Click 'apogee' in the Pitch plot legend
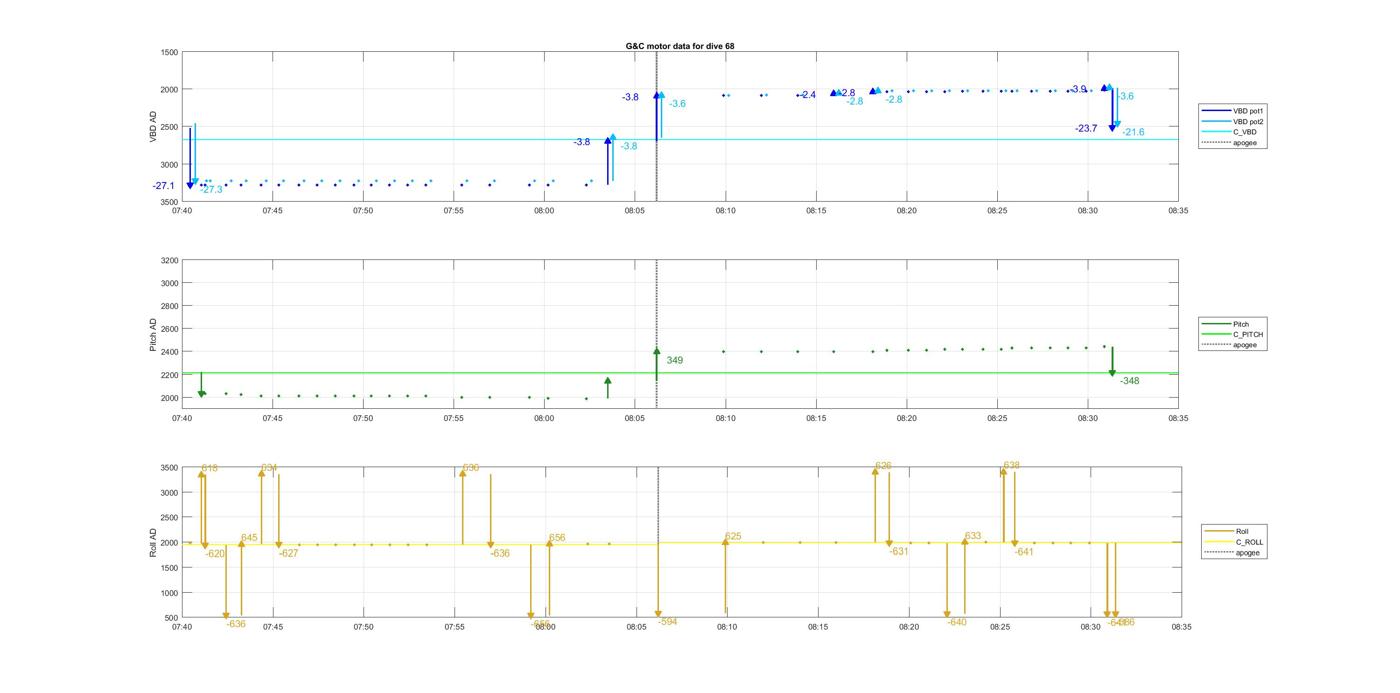The image size is (1400, 693). click(x=1244, y=345)
